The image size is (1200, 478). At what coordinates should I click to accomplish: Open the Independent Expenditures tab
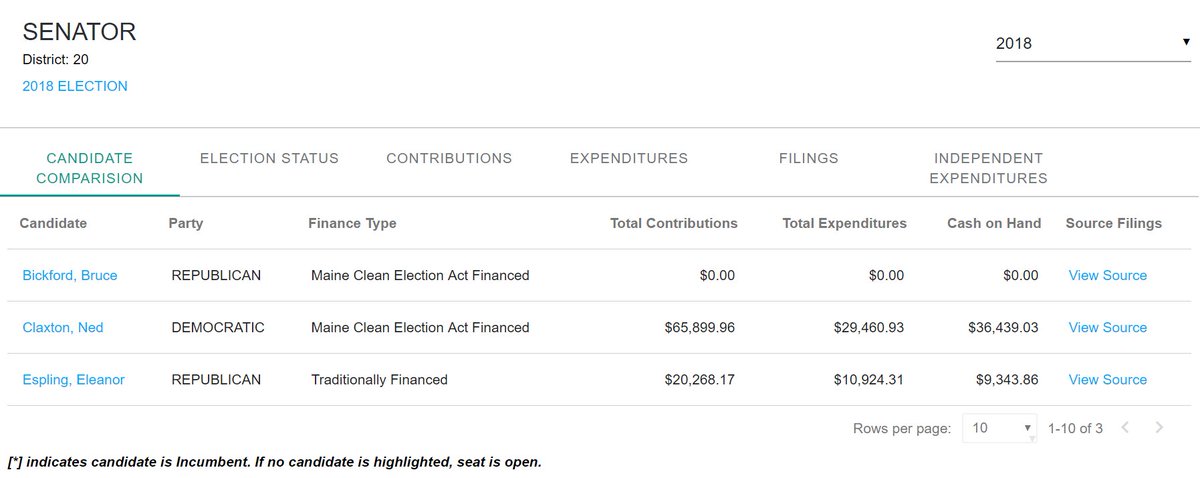click(x=988, y=168)
